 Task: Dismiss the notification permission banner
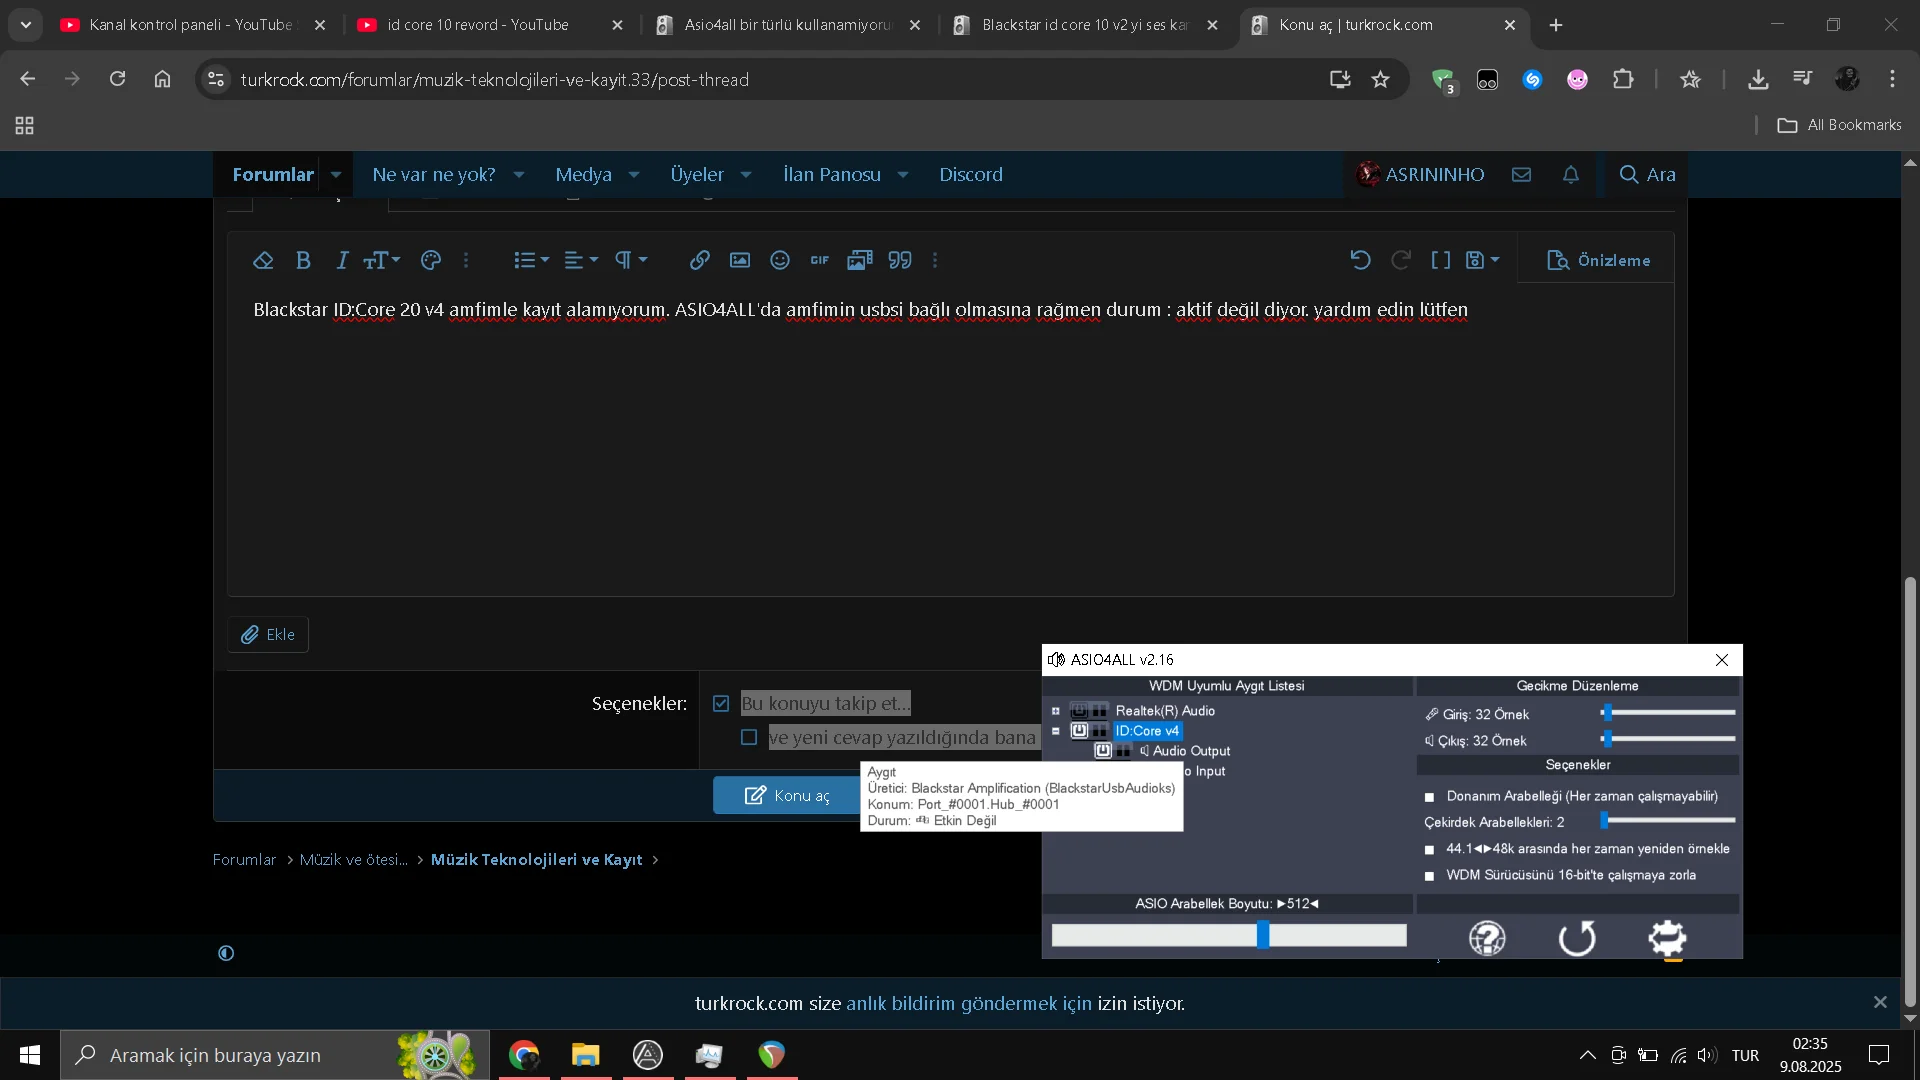(1880, 1002)
